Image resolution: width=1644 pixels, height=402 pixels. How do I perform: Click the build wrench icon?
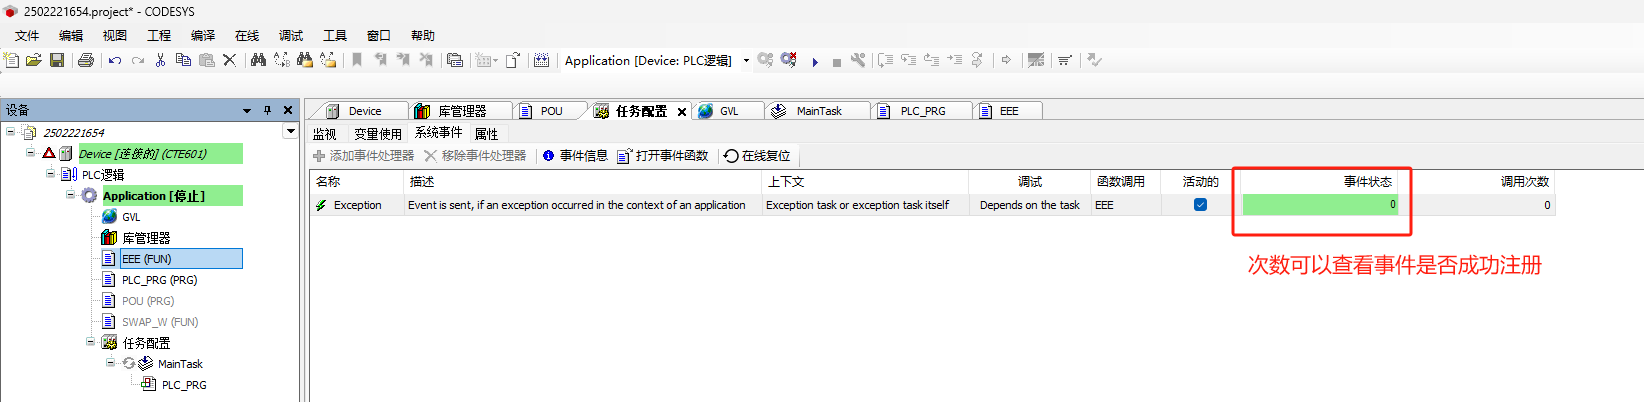858,60
